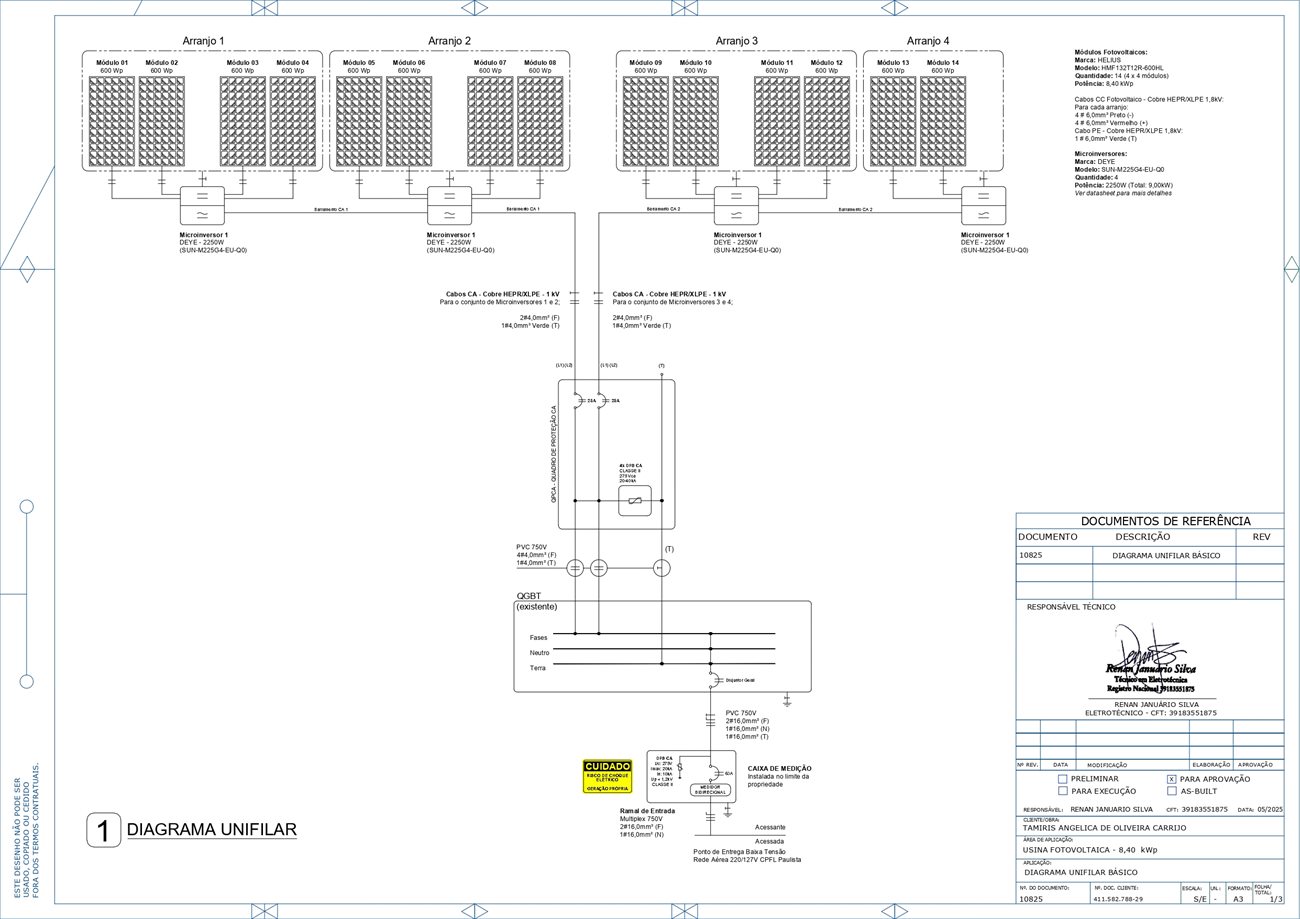Click the Módulo 13 solar panel symbol
Screen dimensions: 1300x919
coord(893,122)
